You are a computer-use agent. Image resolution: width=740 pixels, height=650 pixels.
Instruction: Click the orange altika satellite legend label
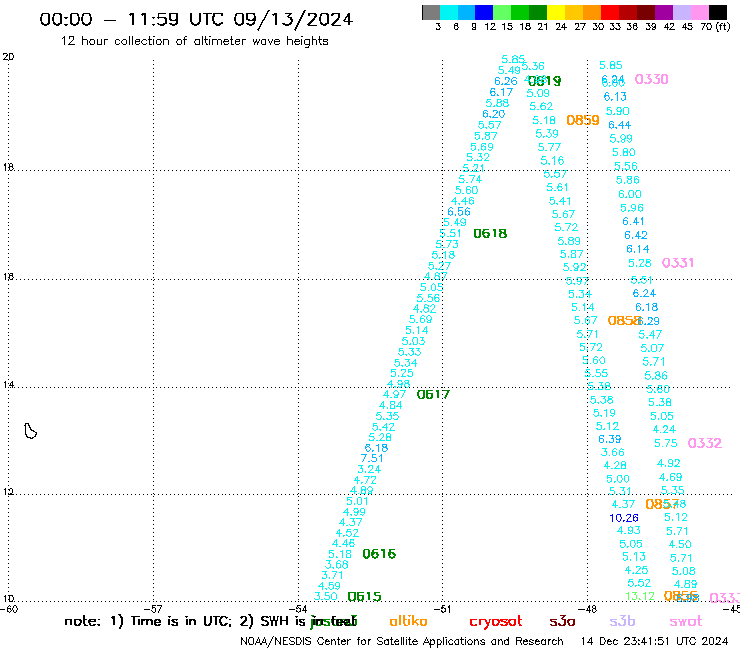(x=408, y=621)
